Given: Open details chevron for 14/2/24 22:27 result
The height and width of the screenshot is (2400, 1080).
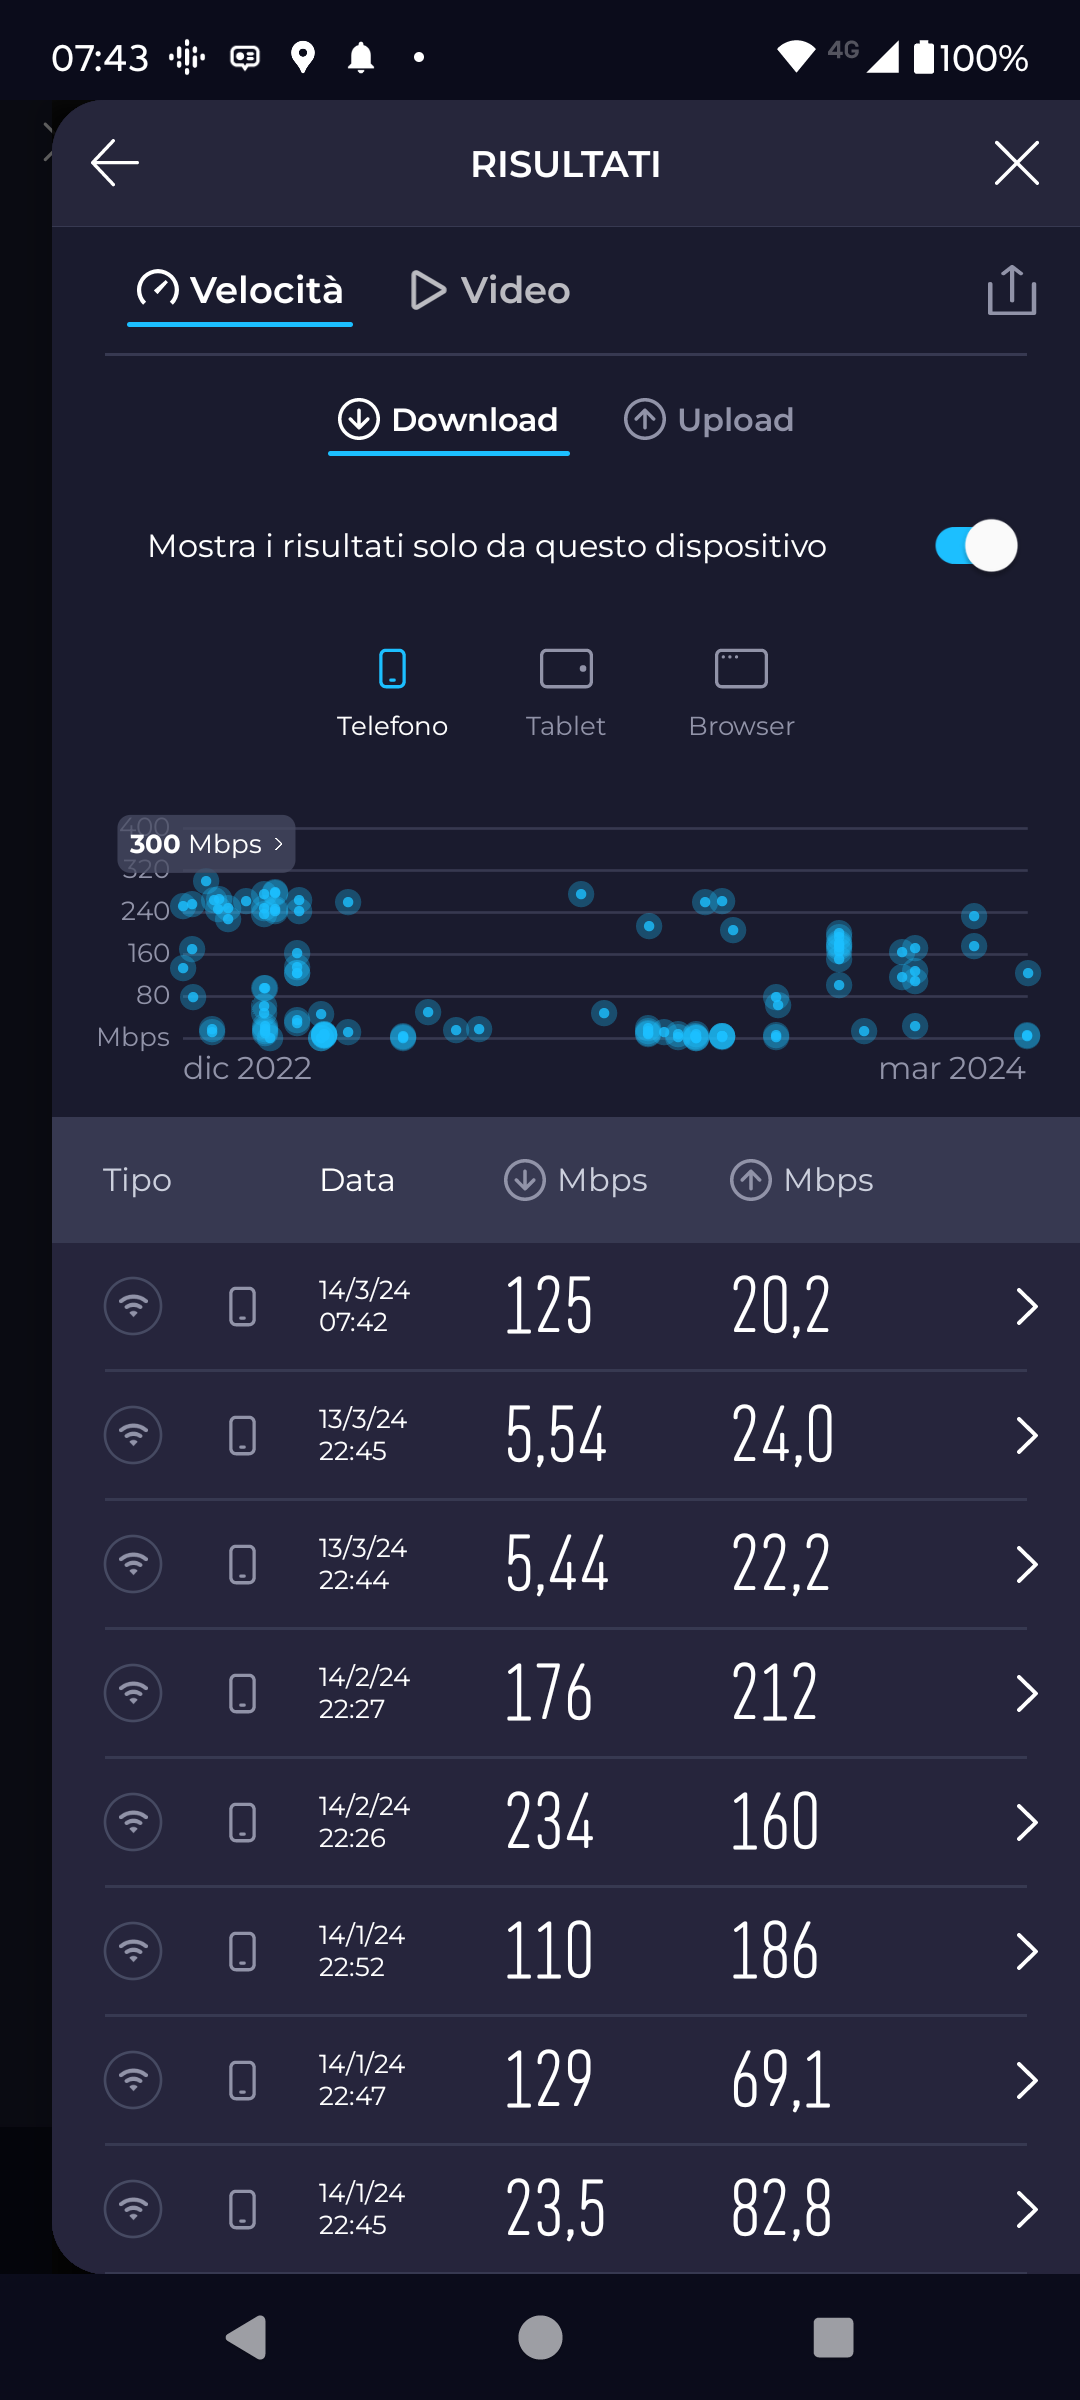Looking at the screenshot, I should coord(1026,1693).
